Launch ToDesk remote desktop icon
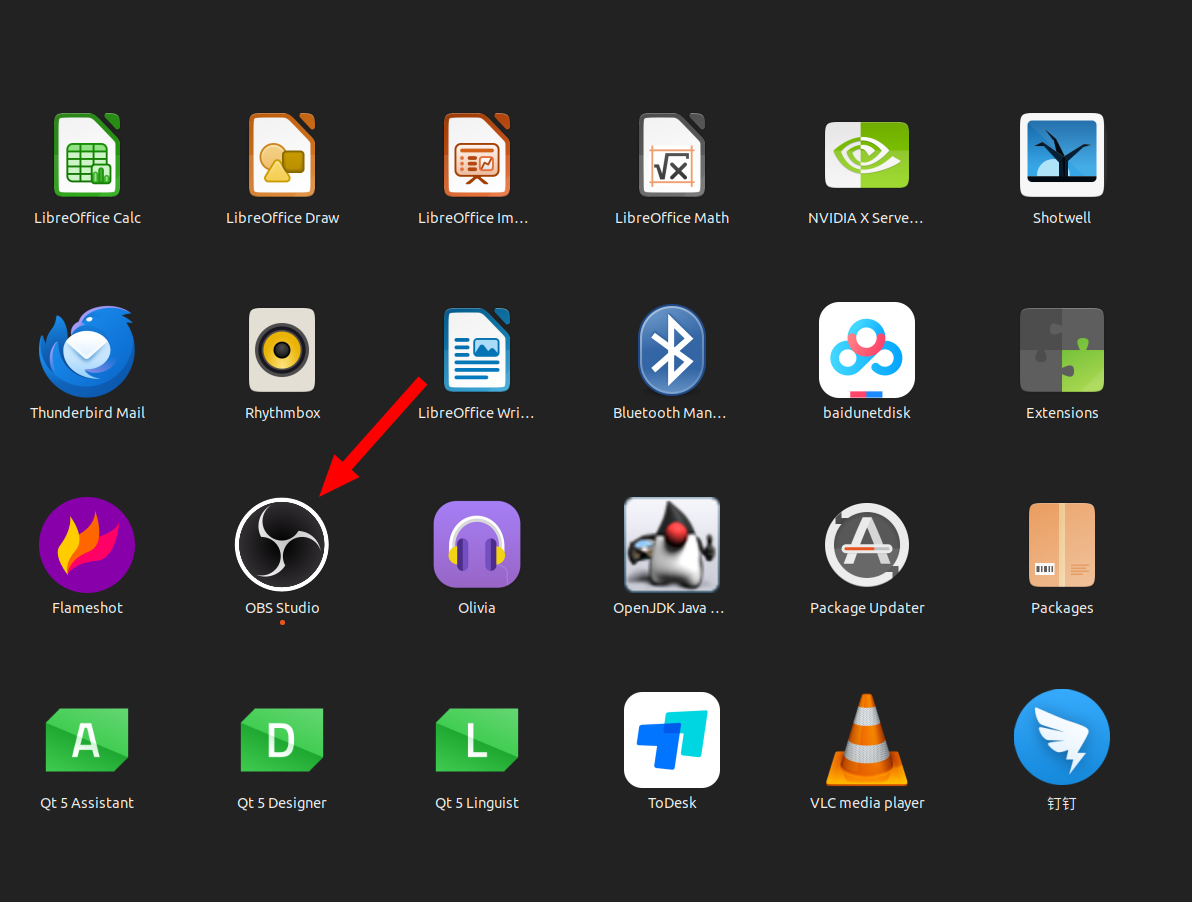This screenshot has height=902, width=1192. tap(672, 739)
